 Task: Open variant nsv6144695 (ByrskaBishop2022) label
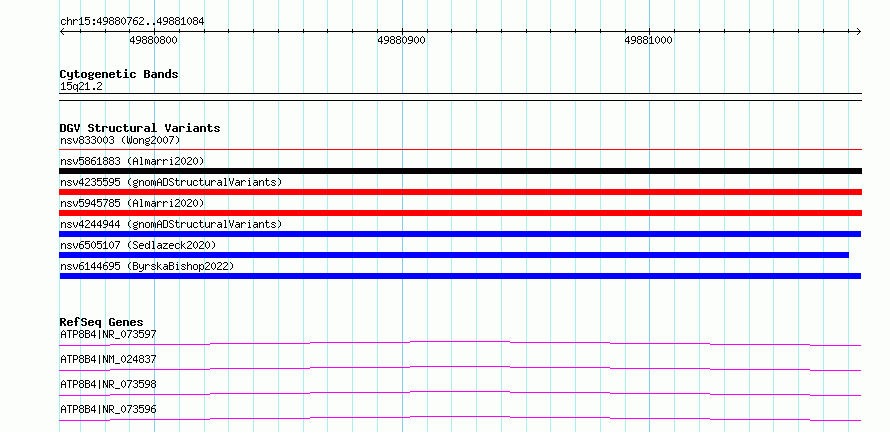(147, 266)
